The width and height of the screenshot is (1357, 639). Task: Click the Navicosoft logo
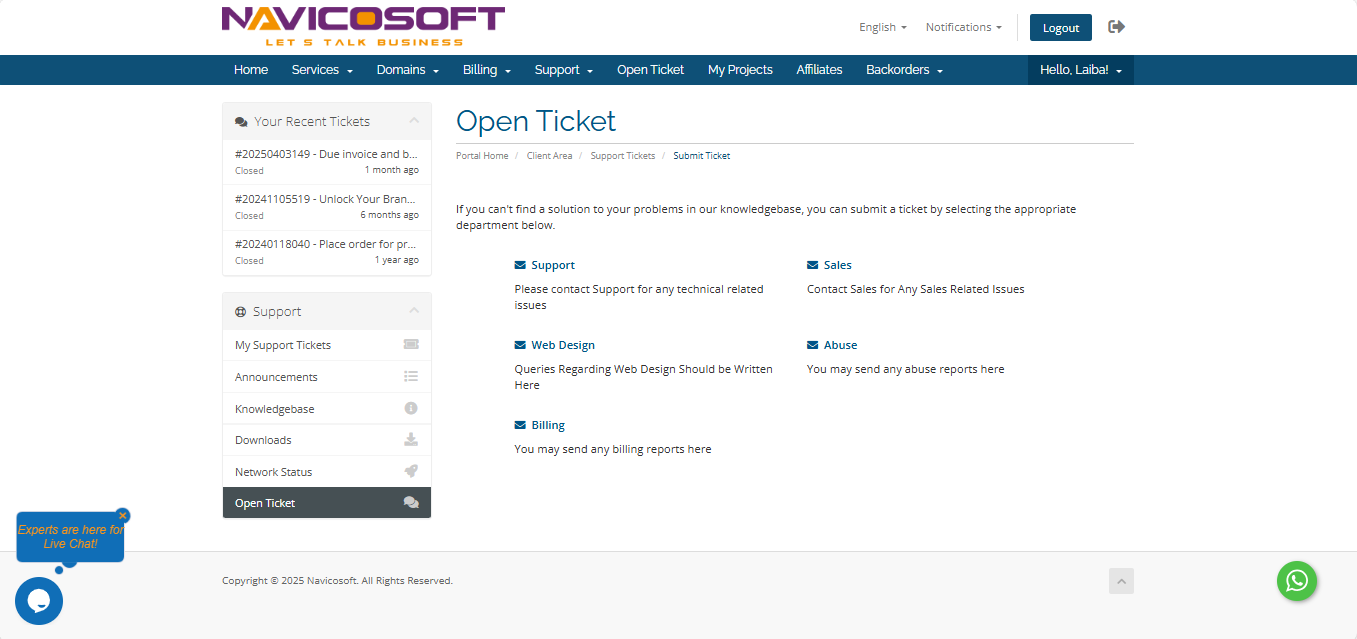[363, 26]
